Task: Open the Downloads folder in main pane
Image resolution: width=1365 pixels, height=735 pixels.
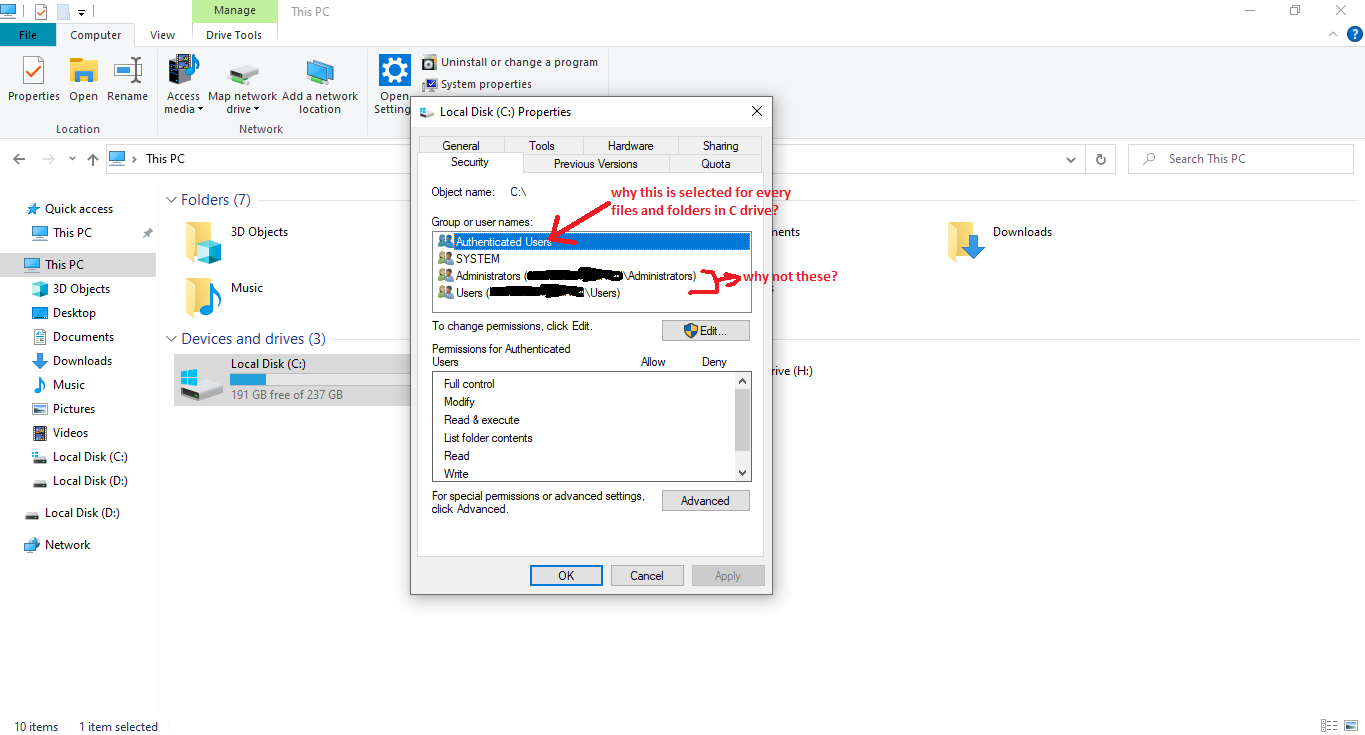Action: (967, 241)
